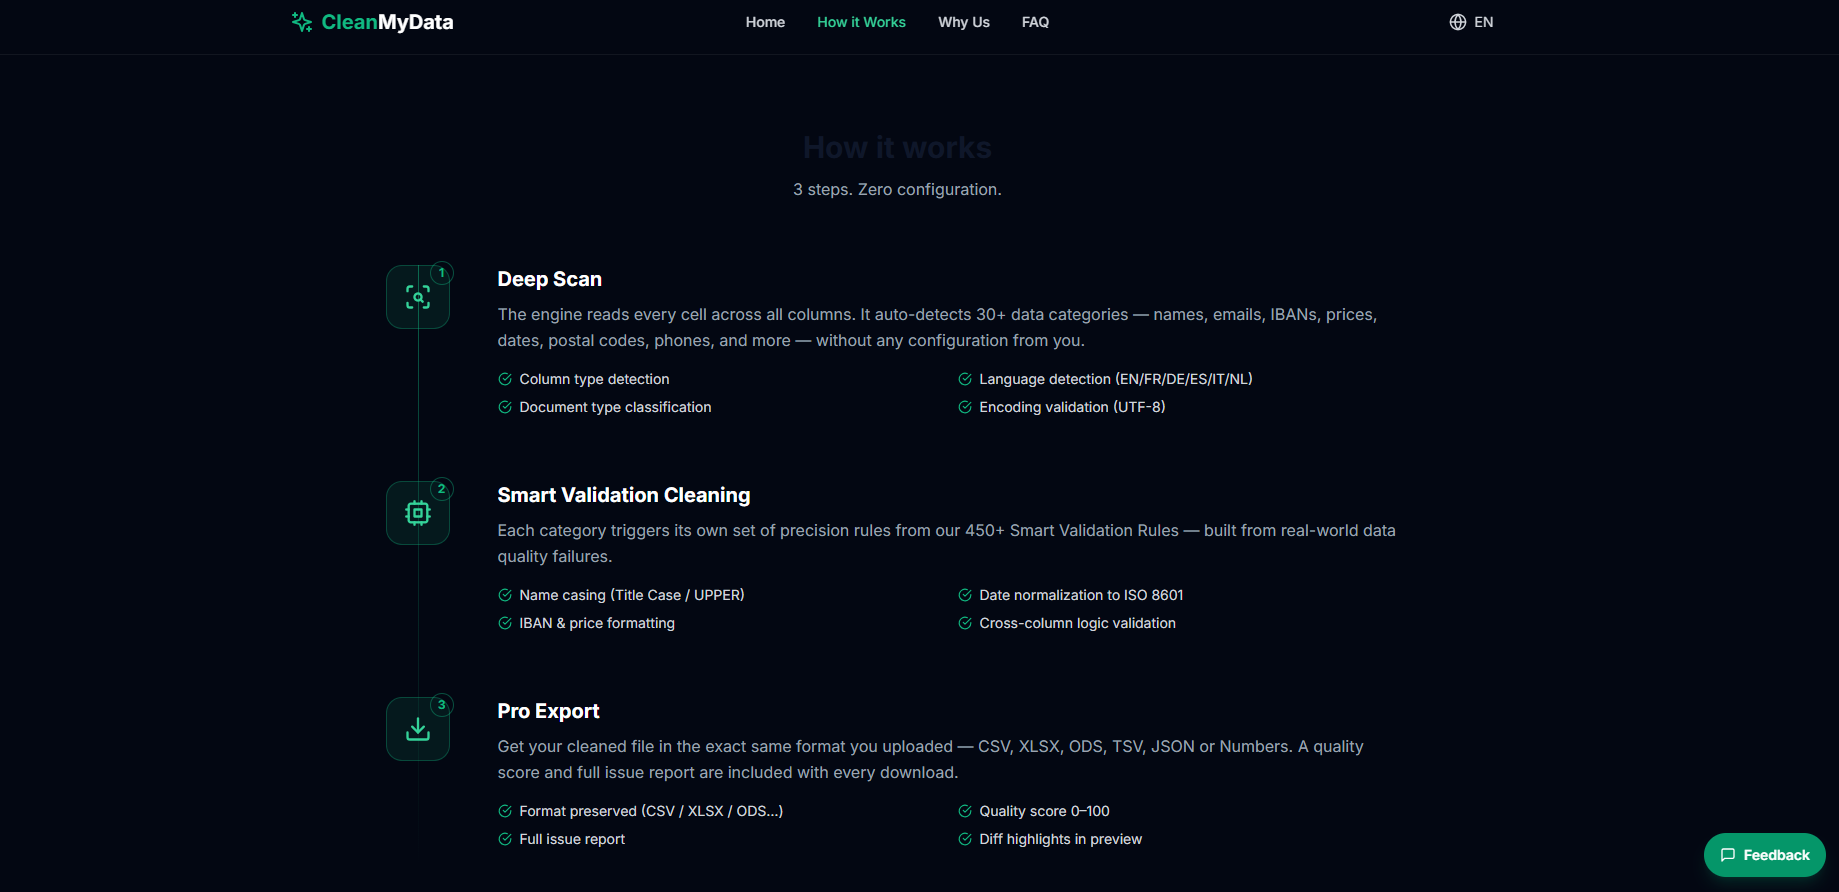
Task: Click the checkmark beside IBAN & price formatting
Action: point(505,623)
